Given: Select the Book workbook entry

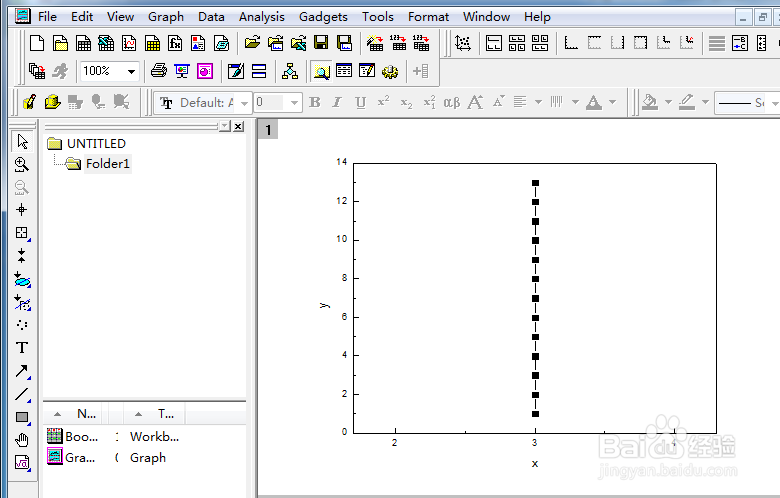Looking at the screenshot, I should click(x=73, y=436).
